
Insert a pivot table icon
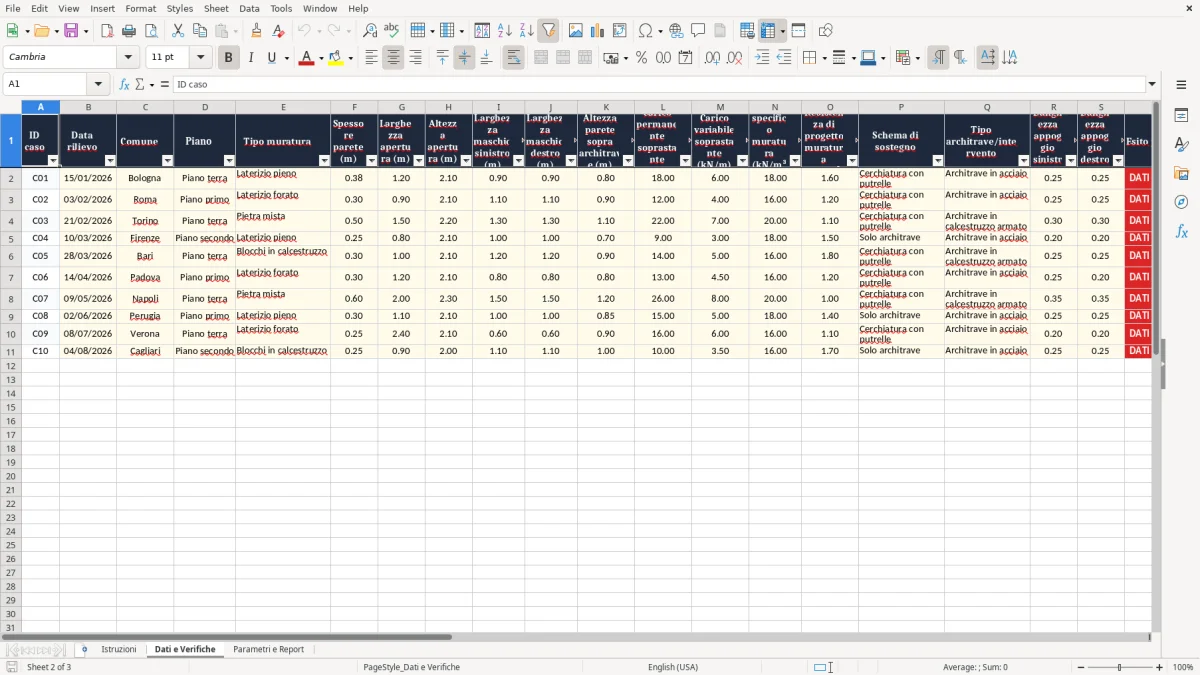(x=620, y=31)
